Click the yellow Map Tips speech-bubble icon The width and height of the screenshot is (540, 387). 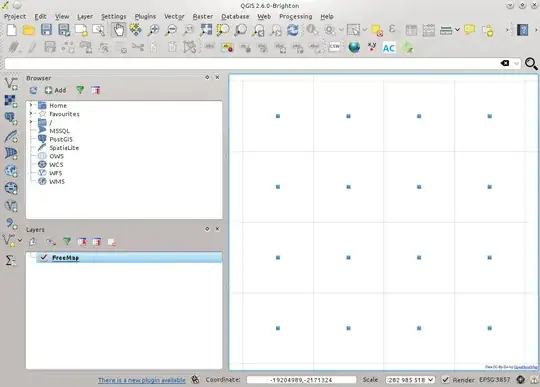pyautogui.click(x=470, y=30)
